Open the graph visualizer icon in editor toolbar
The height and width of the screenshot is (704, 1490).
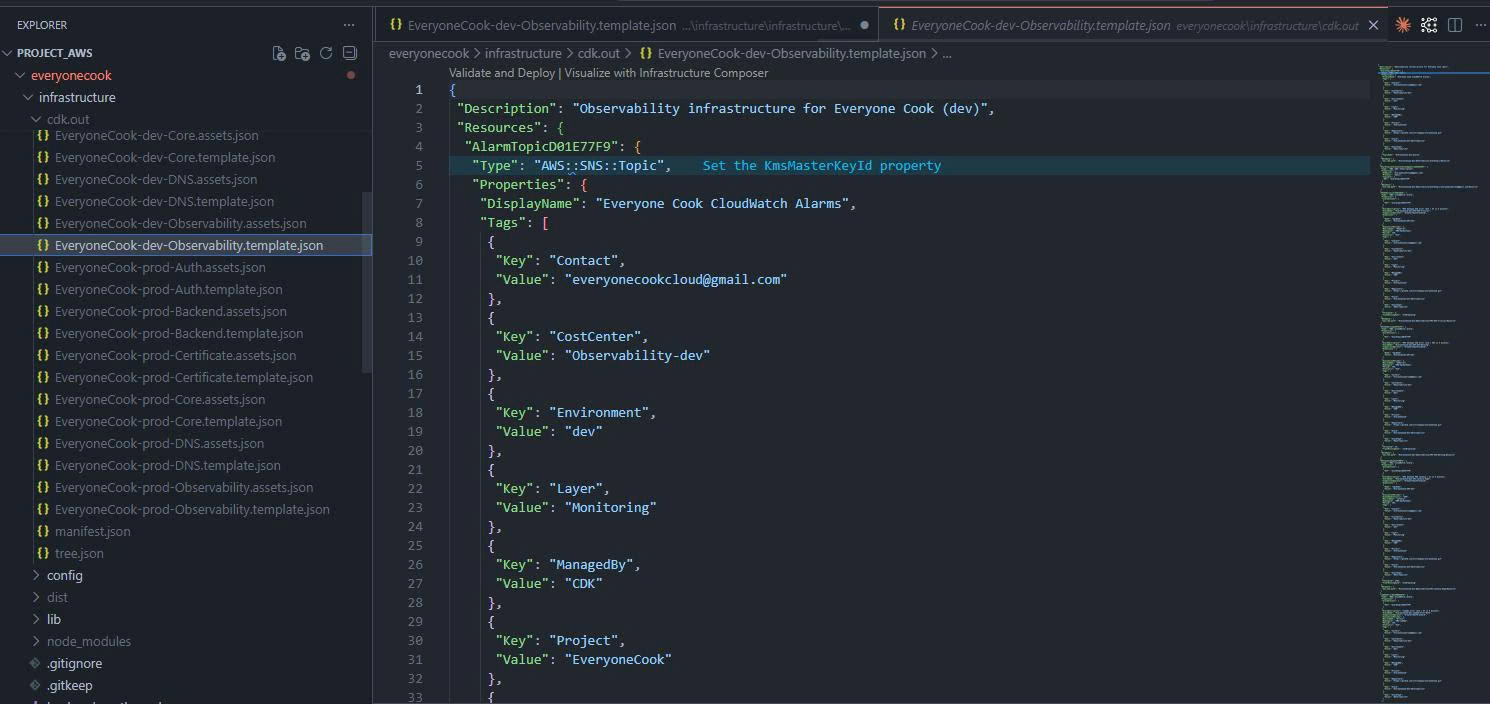[x=1429, y=25]
